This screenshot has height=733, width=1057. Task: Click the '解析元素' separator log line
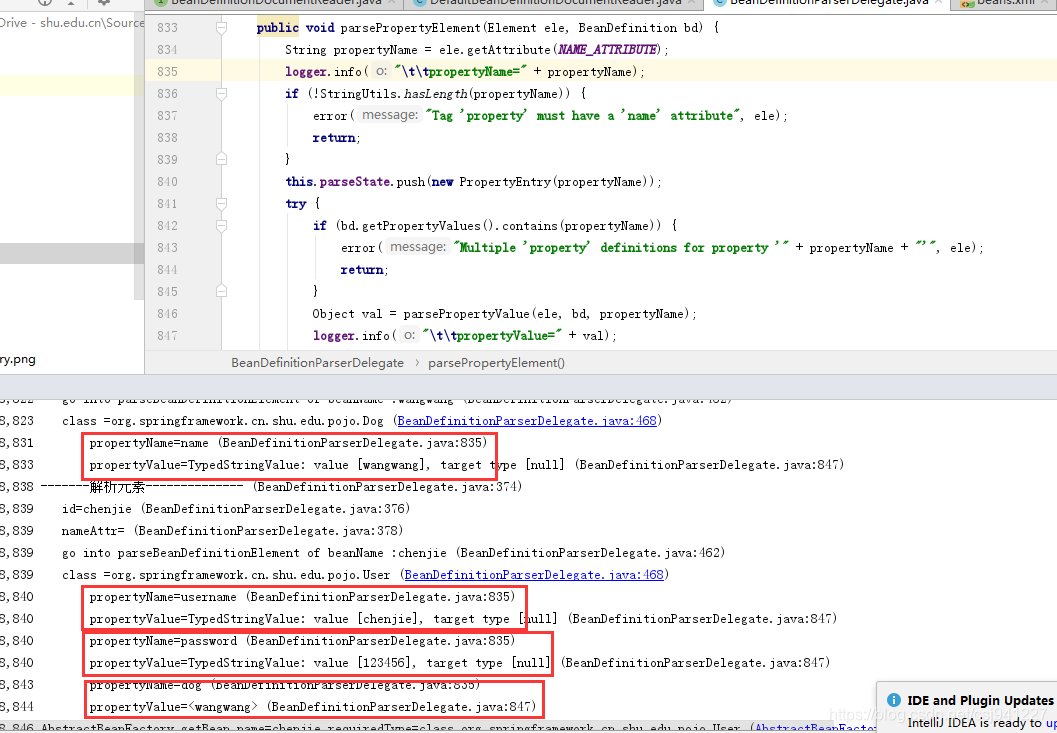pyautogui.click(x=281, y=487)
